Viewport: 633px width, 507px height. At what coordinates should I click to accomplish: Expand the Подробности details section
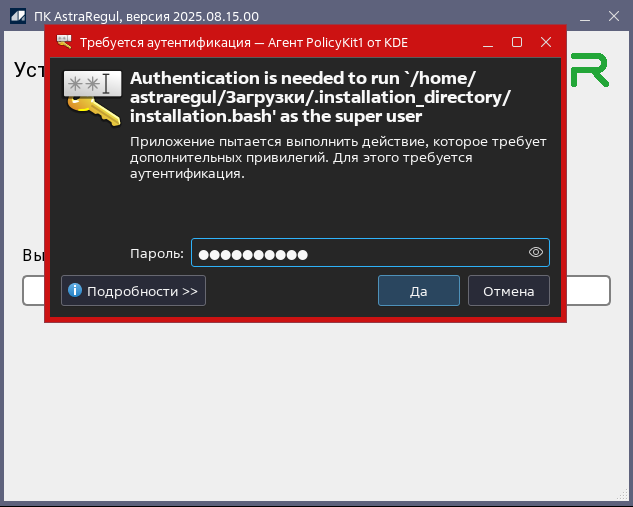point(133,291)
